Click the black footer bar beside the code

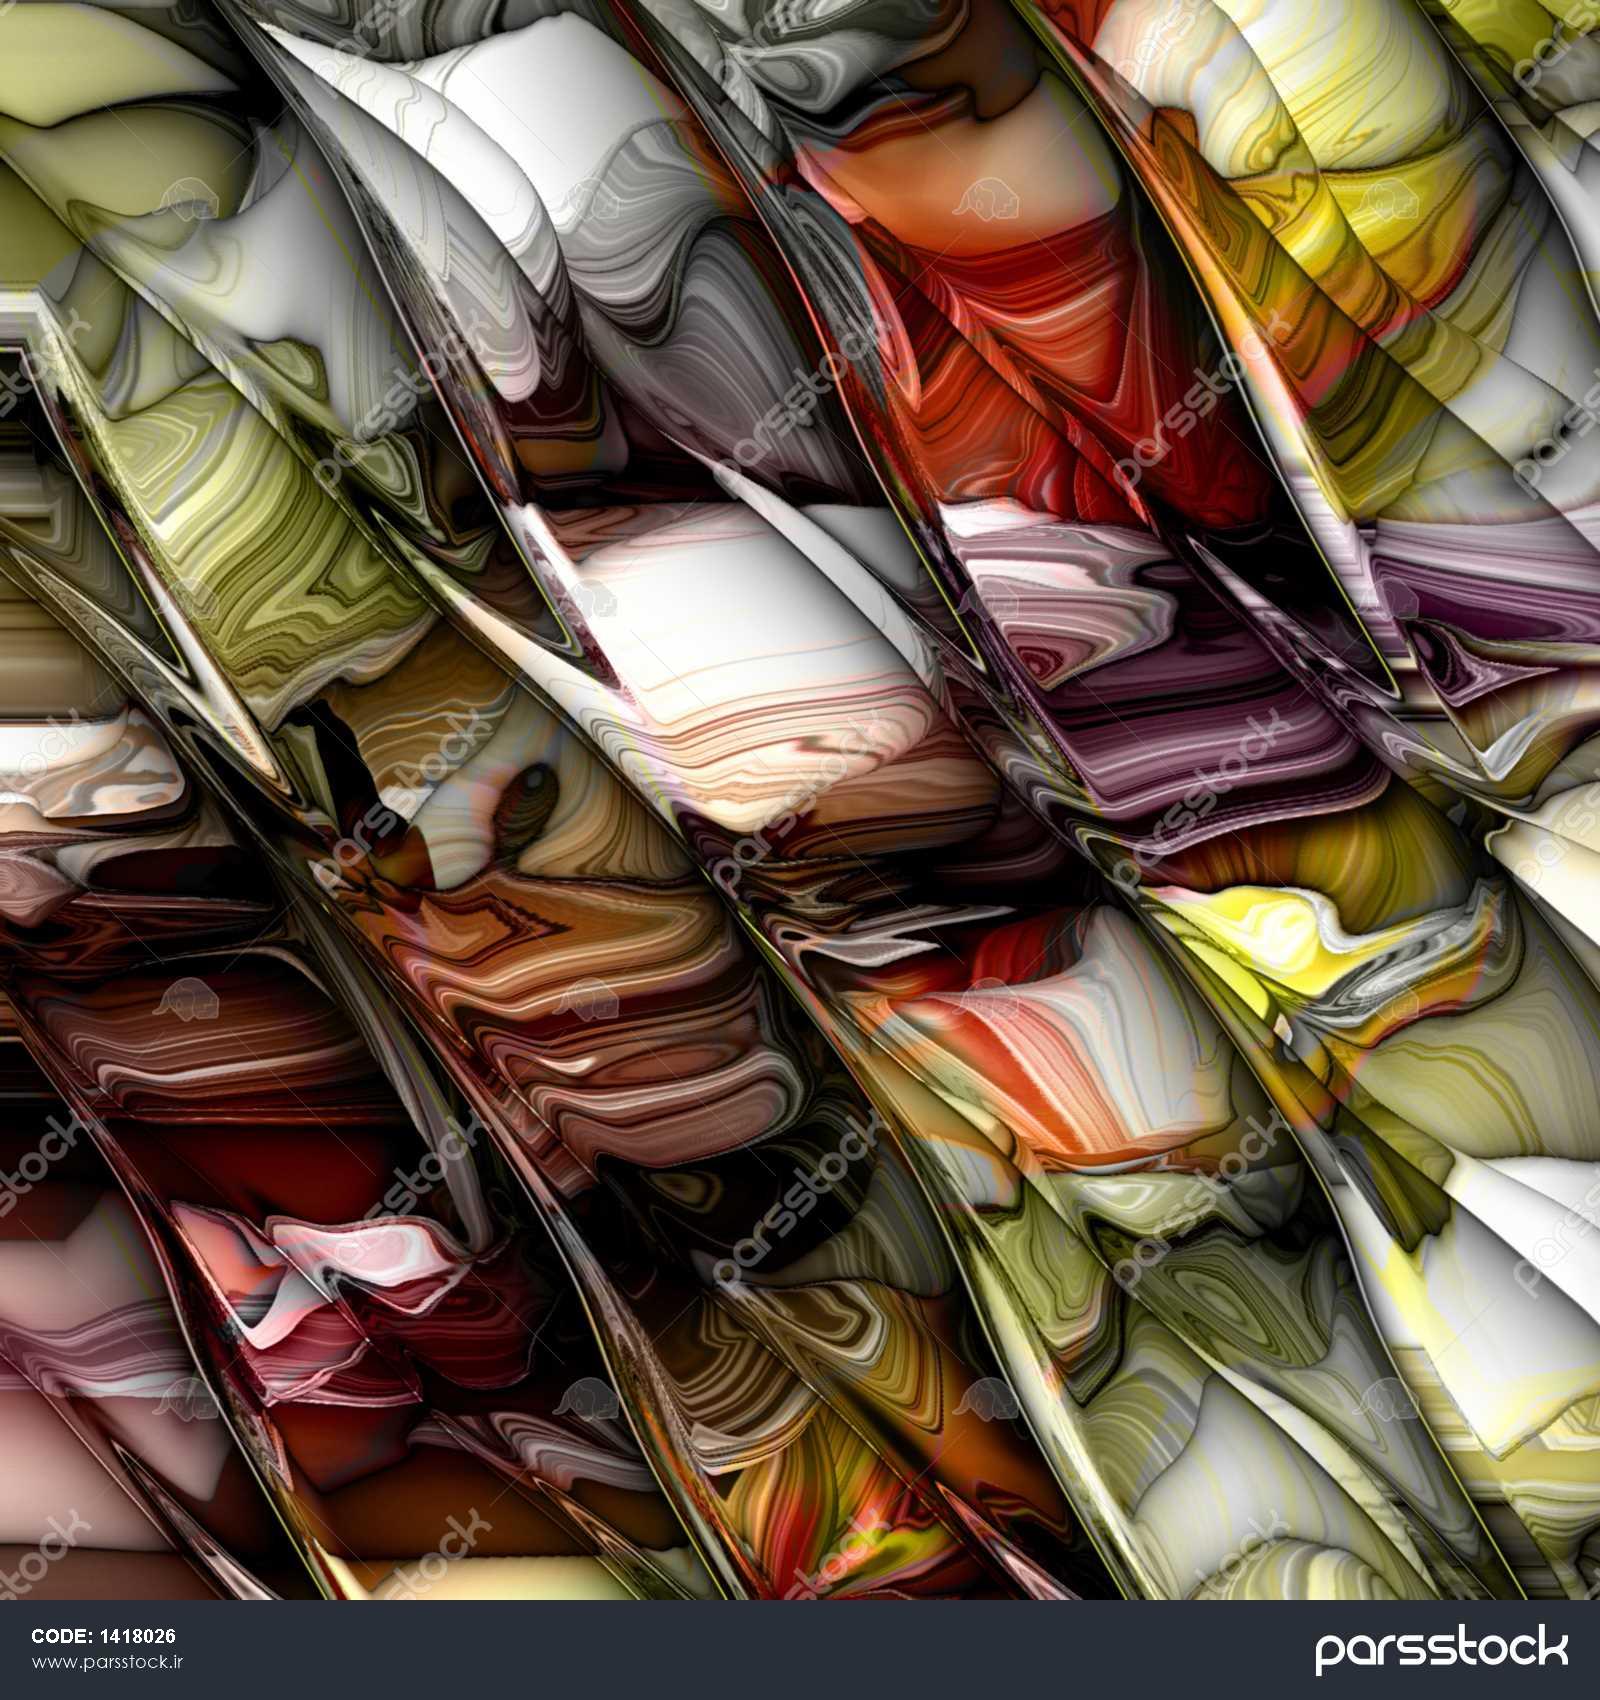[x=700, y=1650]
